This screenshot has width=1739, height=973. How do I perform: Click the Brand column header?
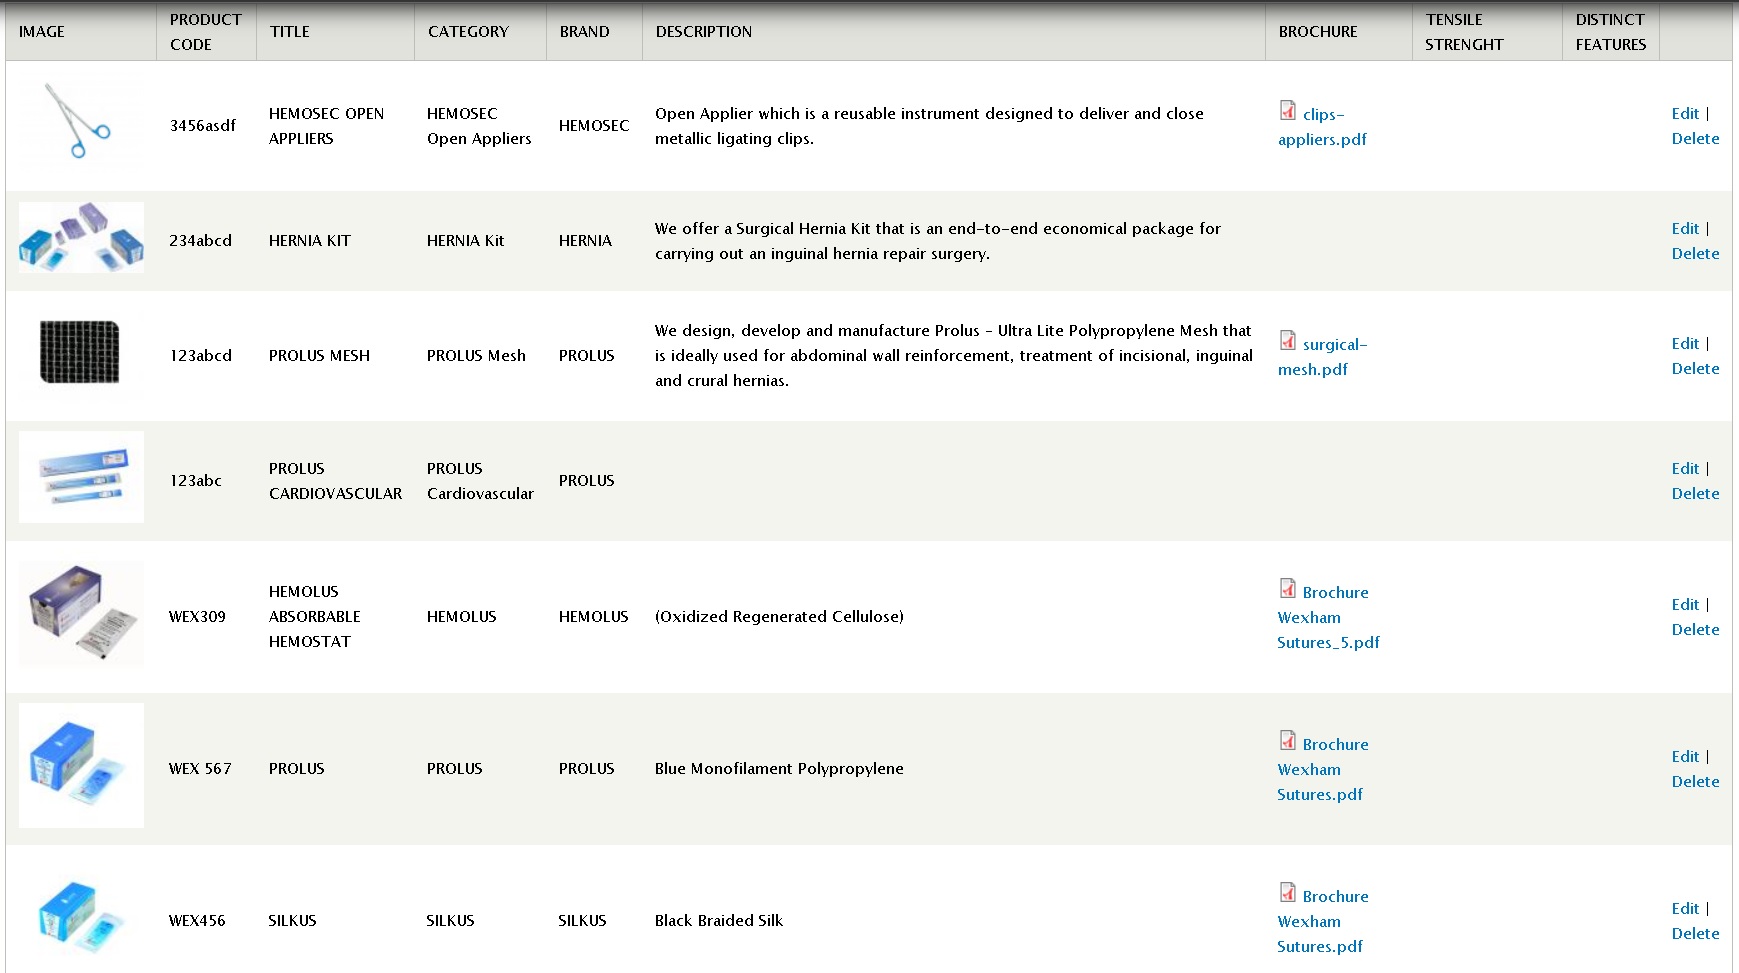click(x=584, y=32)
